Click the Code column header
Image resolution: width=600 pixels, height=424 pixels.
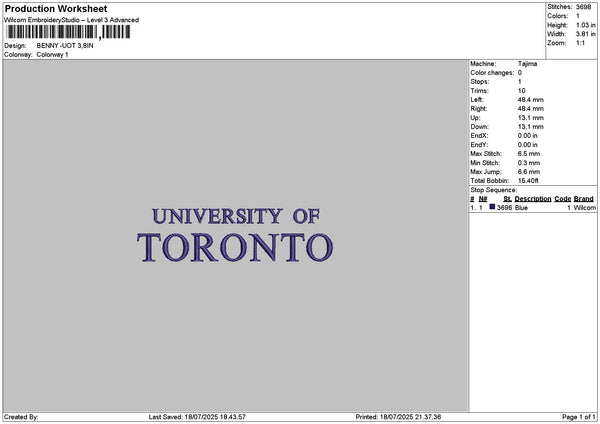click(x=562, y=199)
